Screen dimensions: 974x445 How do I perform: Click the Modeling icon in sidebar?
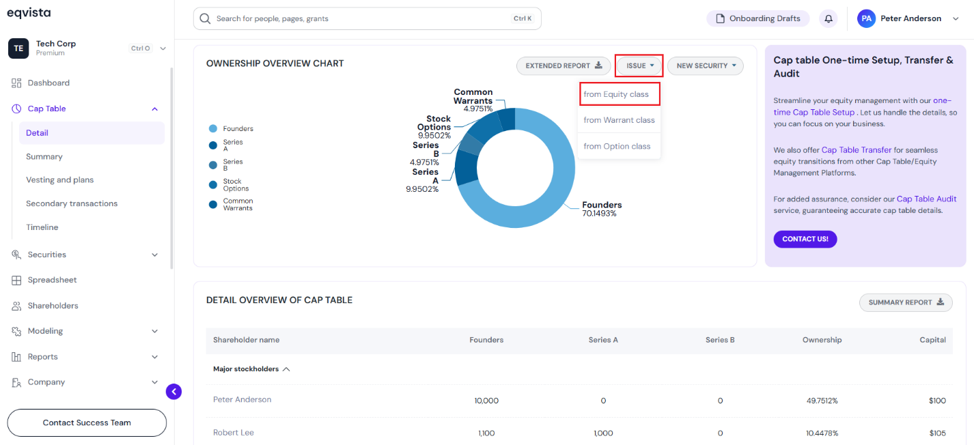pyautogui.click(x=17, y=331)
